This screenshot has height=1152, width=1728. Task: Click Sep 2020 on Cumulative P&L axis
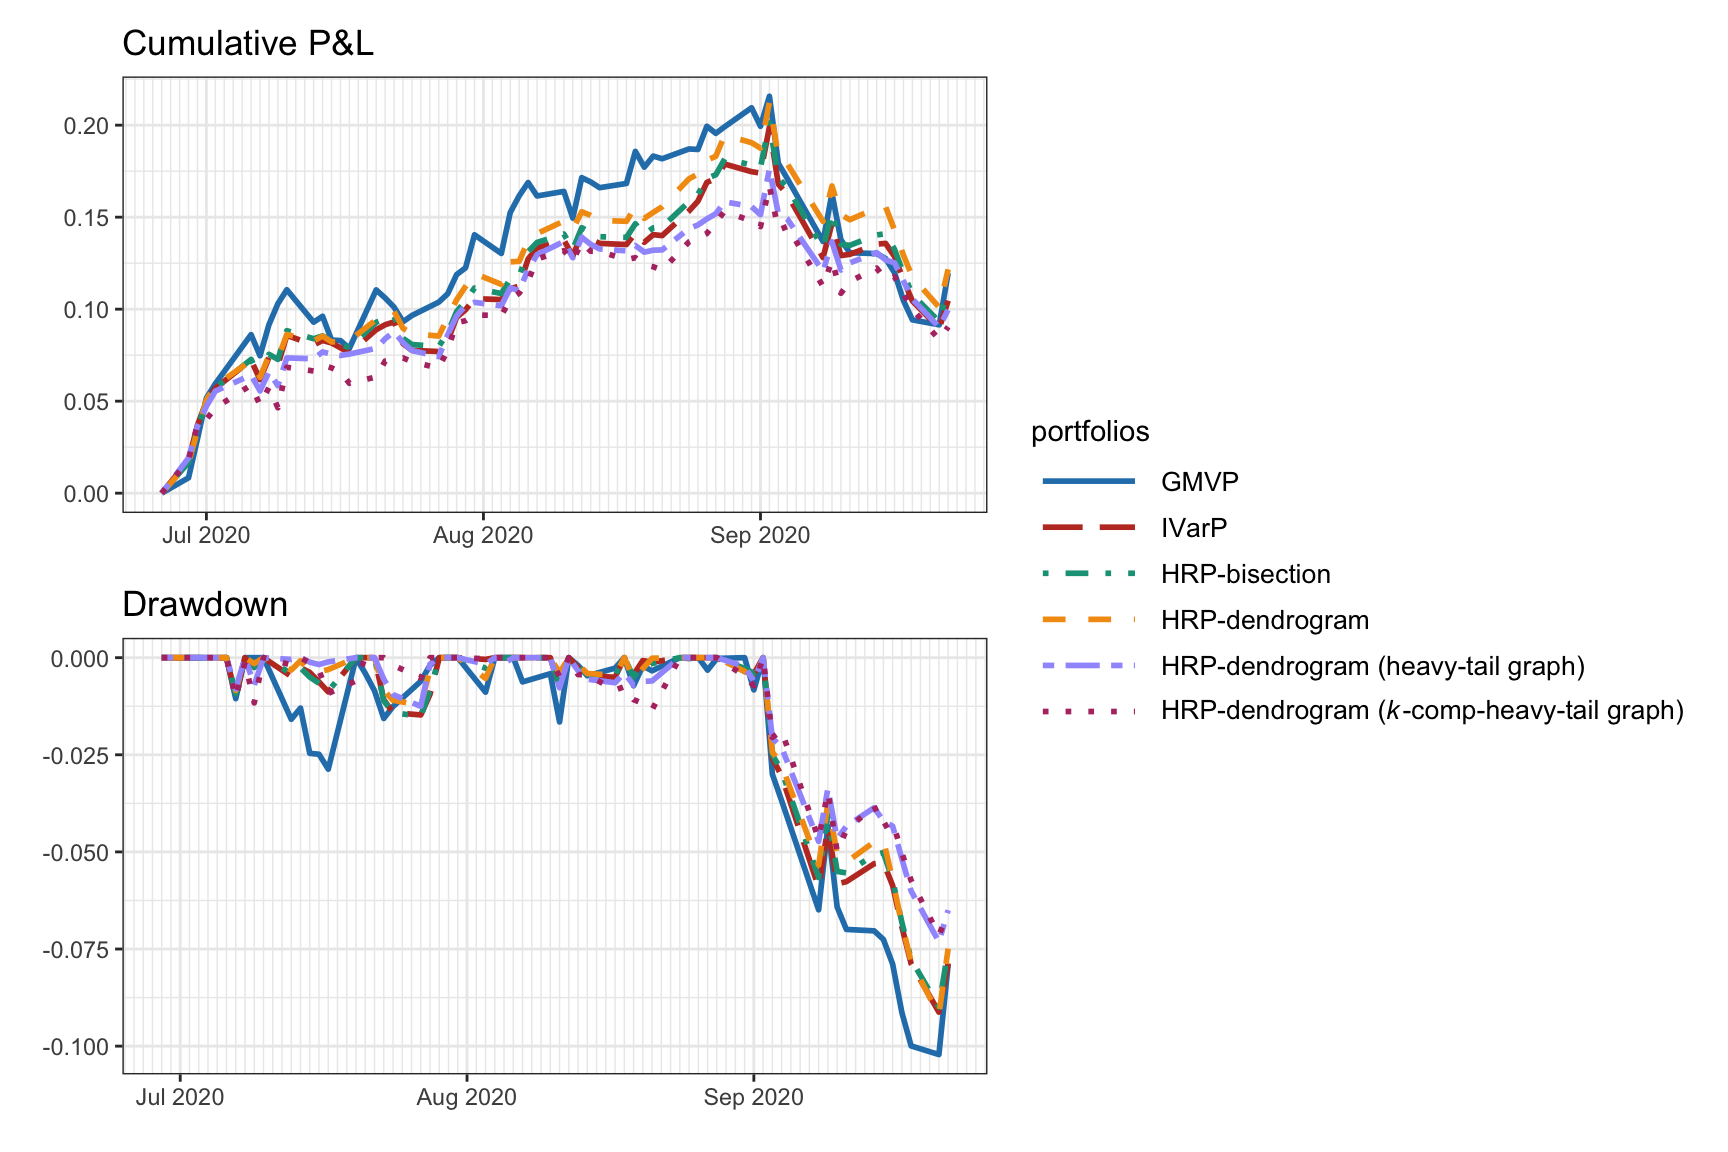760,535
